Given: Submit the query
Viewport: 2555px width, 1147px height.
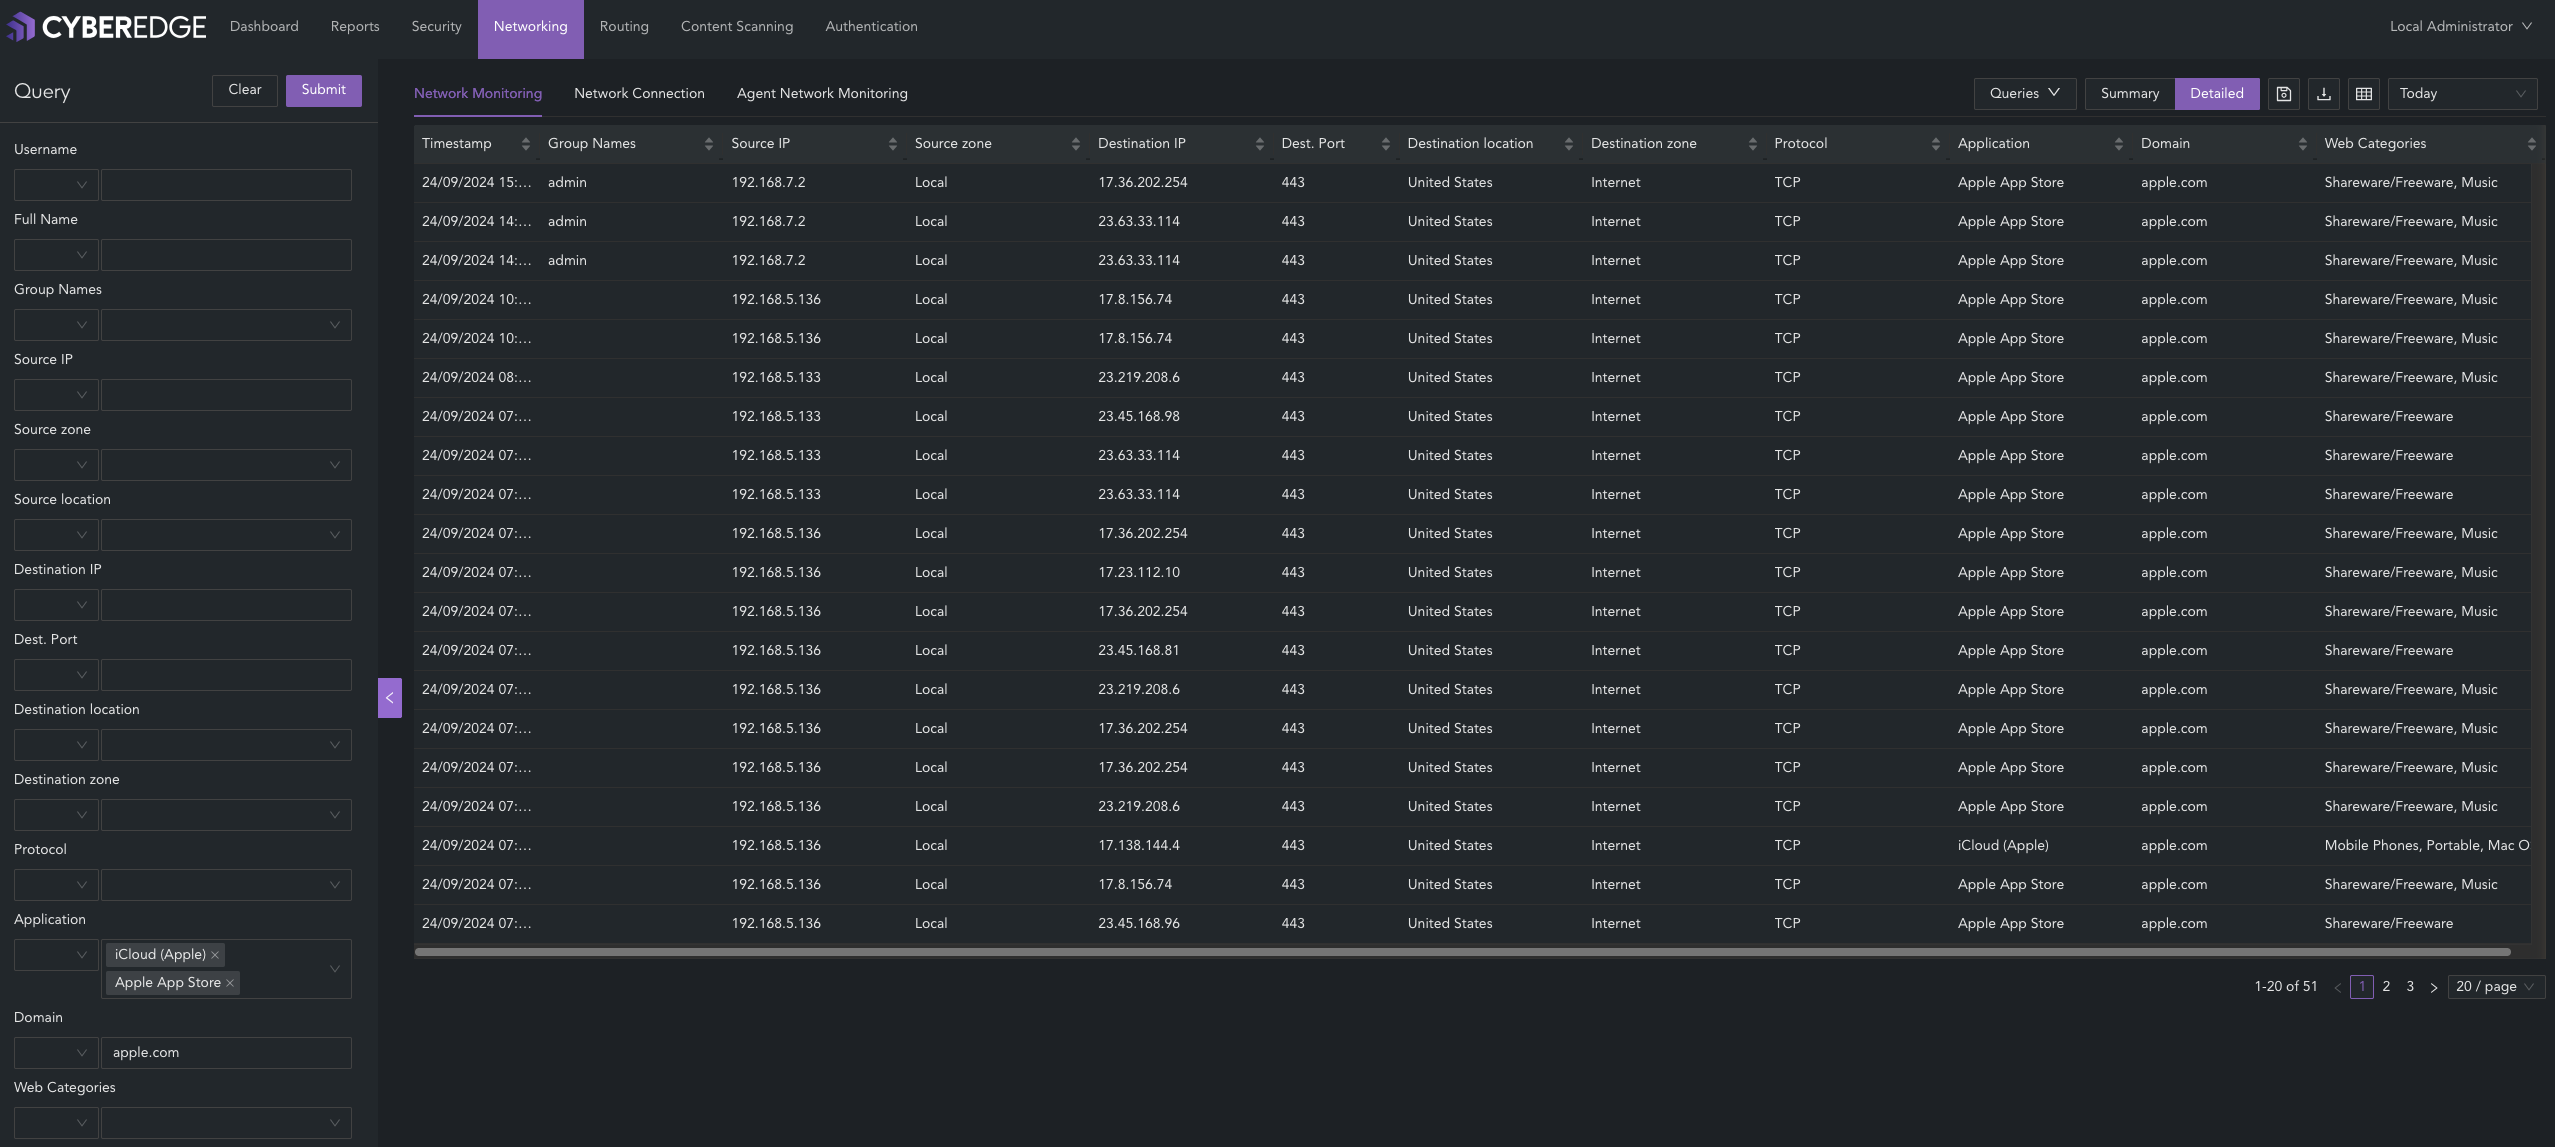Looking at the screenshot, I should 324,90.
